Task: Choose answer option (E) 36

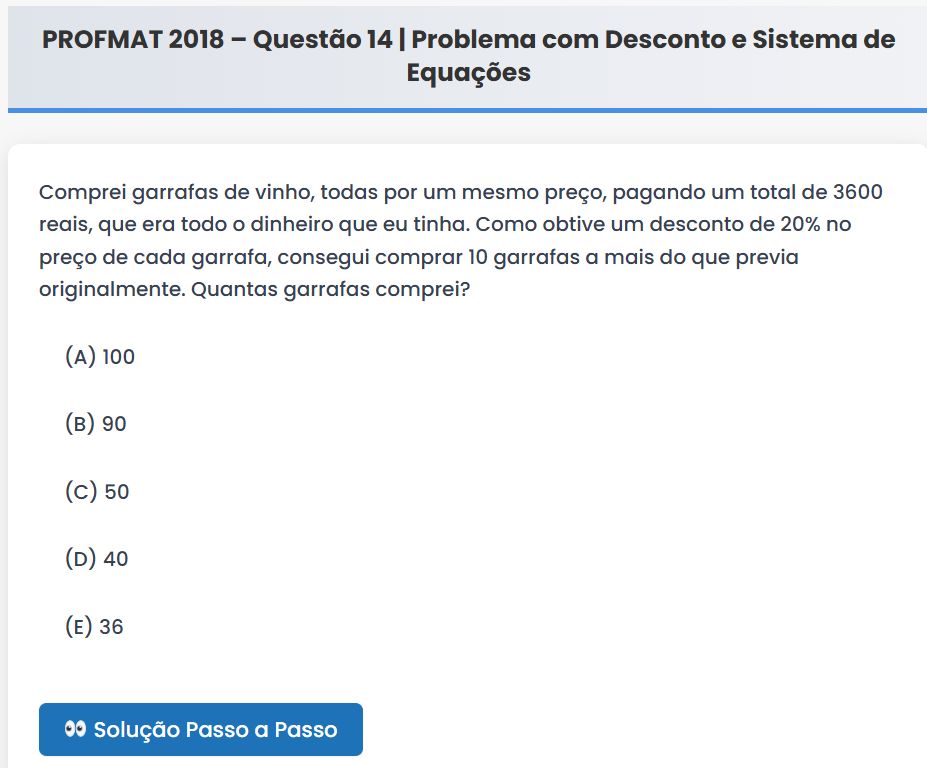Action: [94, 627]
